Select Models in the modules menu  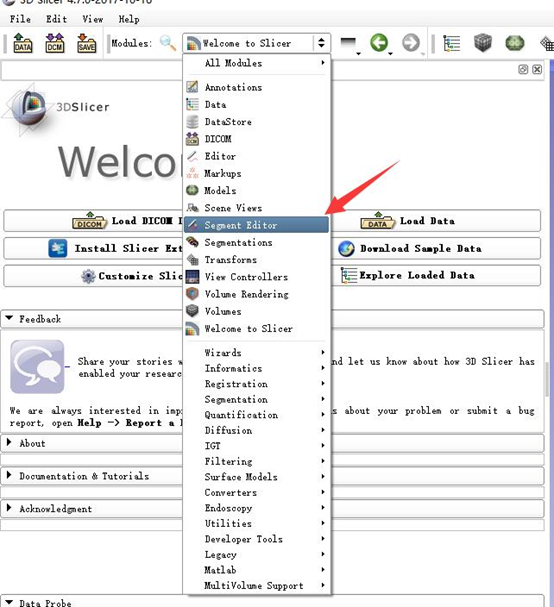click(257, 190)
